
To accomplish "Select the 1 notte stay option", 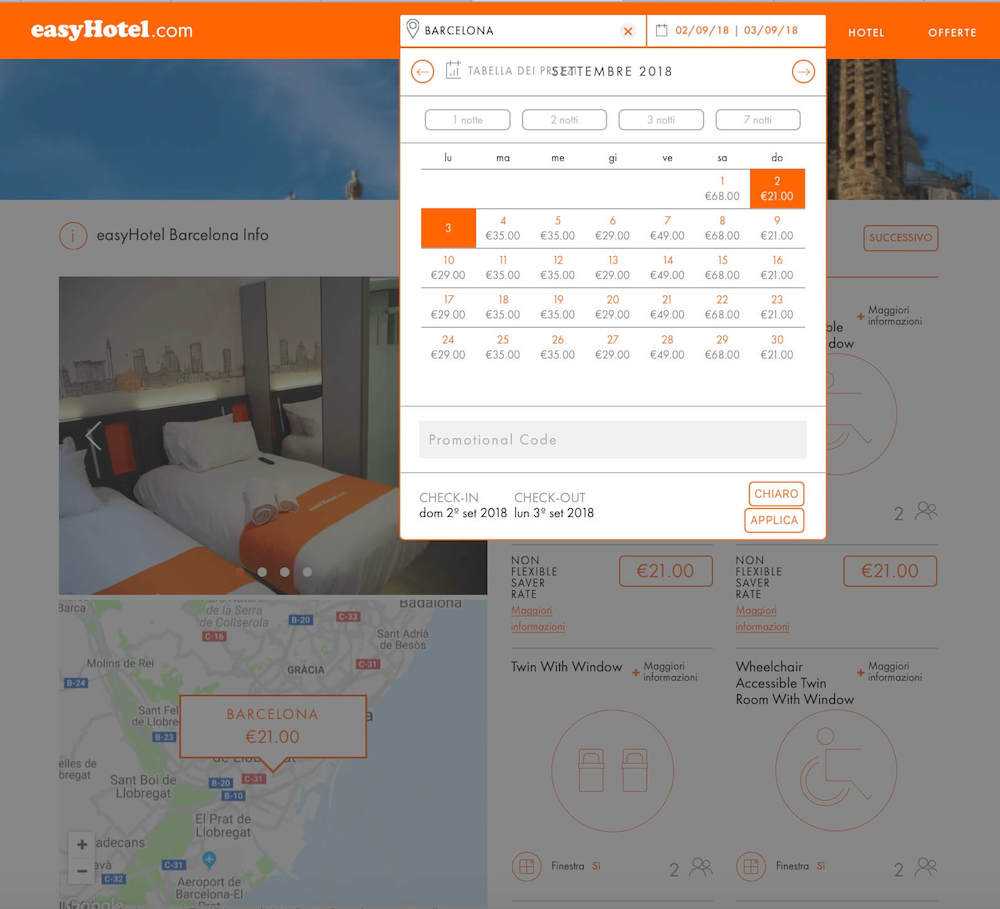I will (467, 120).
